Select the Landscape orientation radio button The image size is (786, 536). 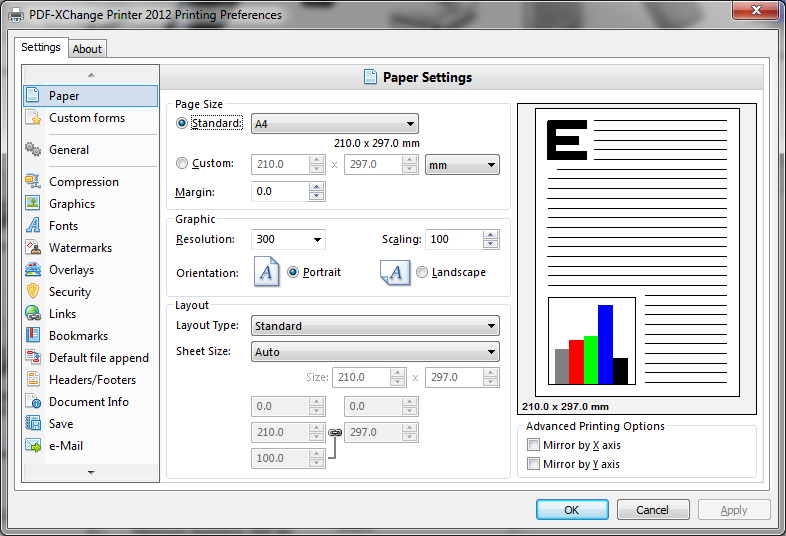pos(422,272)
